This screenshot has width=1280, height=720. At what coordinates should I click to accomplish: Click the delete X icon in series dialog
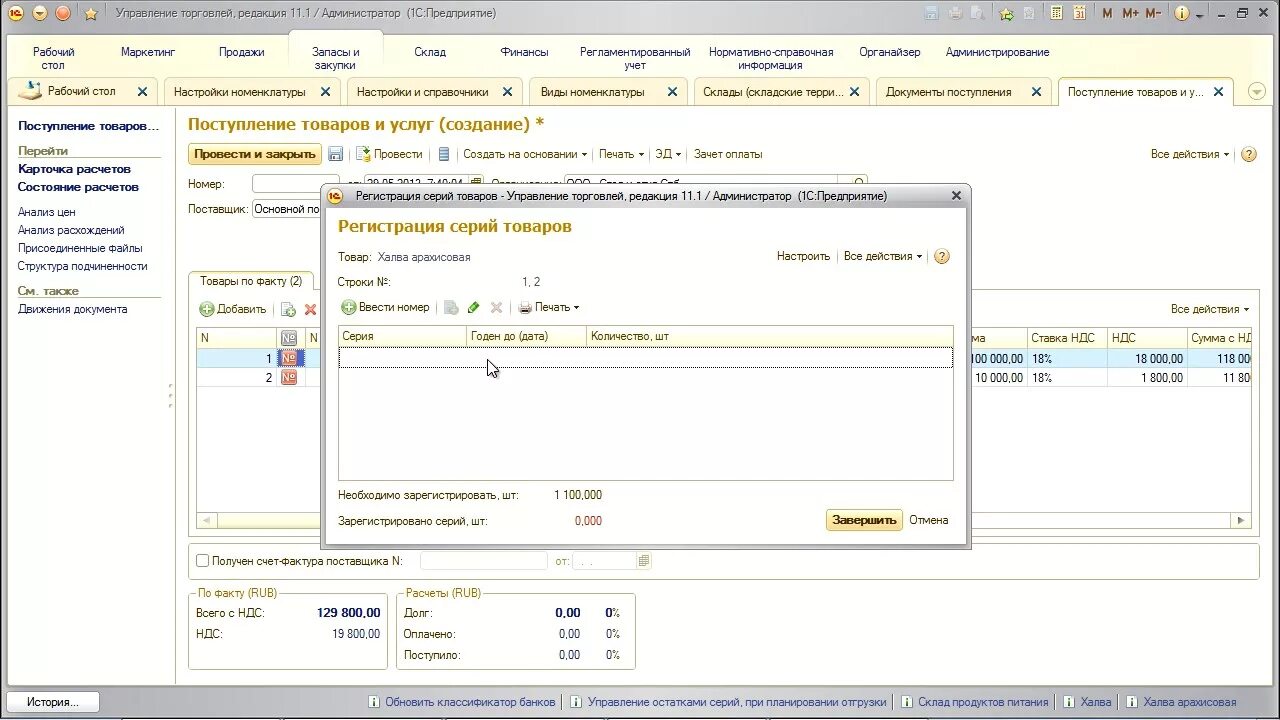pos(496,307)
